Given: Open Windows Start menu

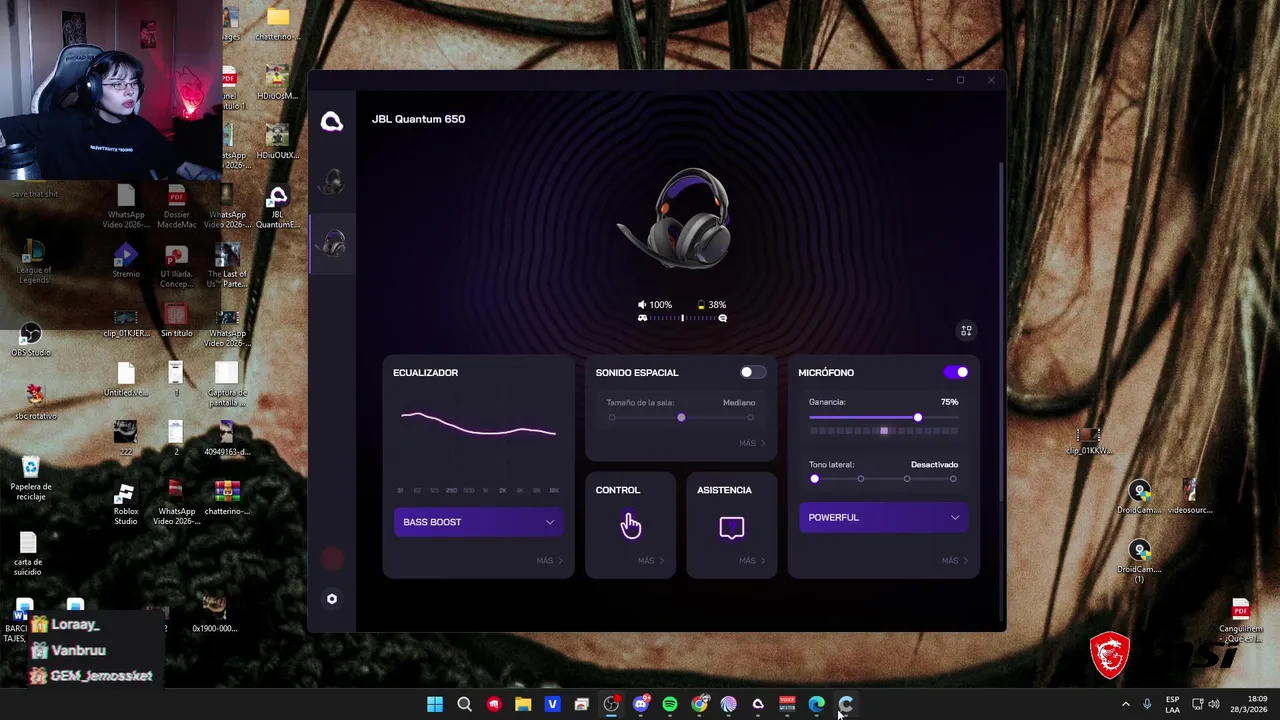Looking at the screenshot, I should 435,704.
